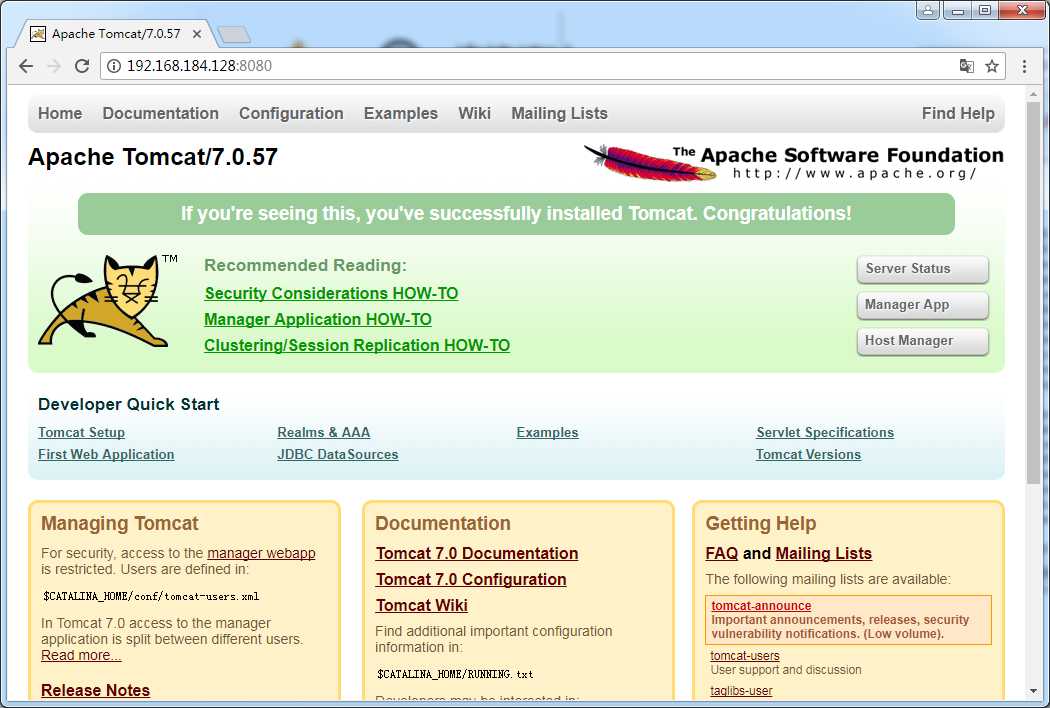
Task: Click the Recommended Reading: heading
Action: click(305, 265)
